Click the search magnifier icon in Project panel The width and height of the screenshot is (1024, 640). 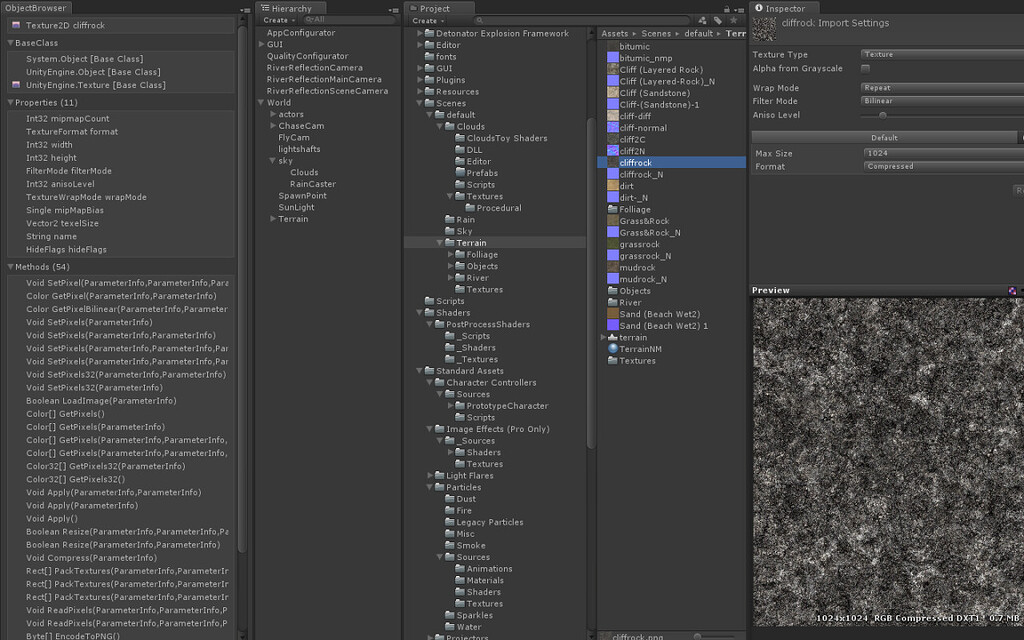pos(480,20)
